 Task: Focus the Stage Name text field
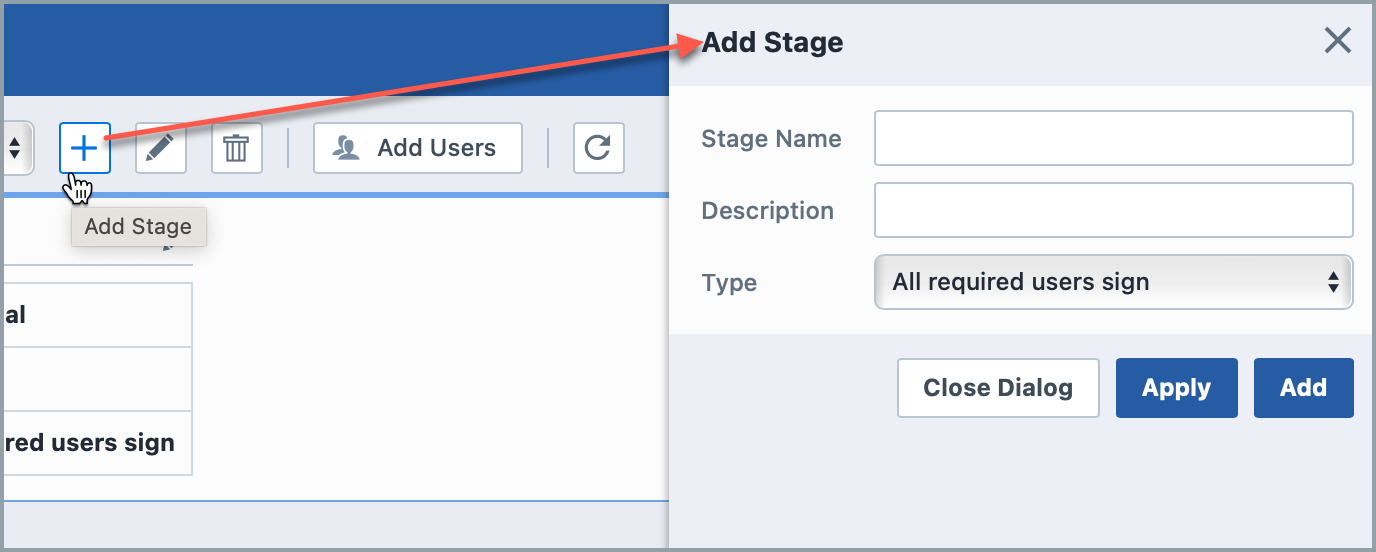(1113, 138)
